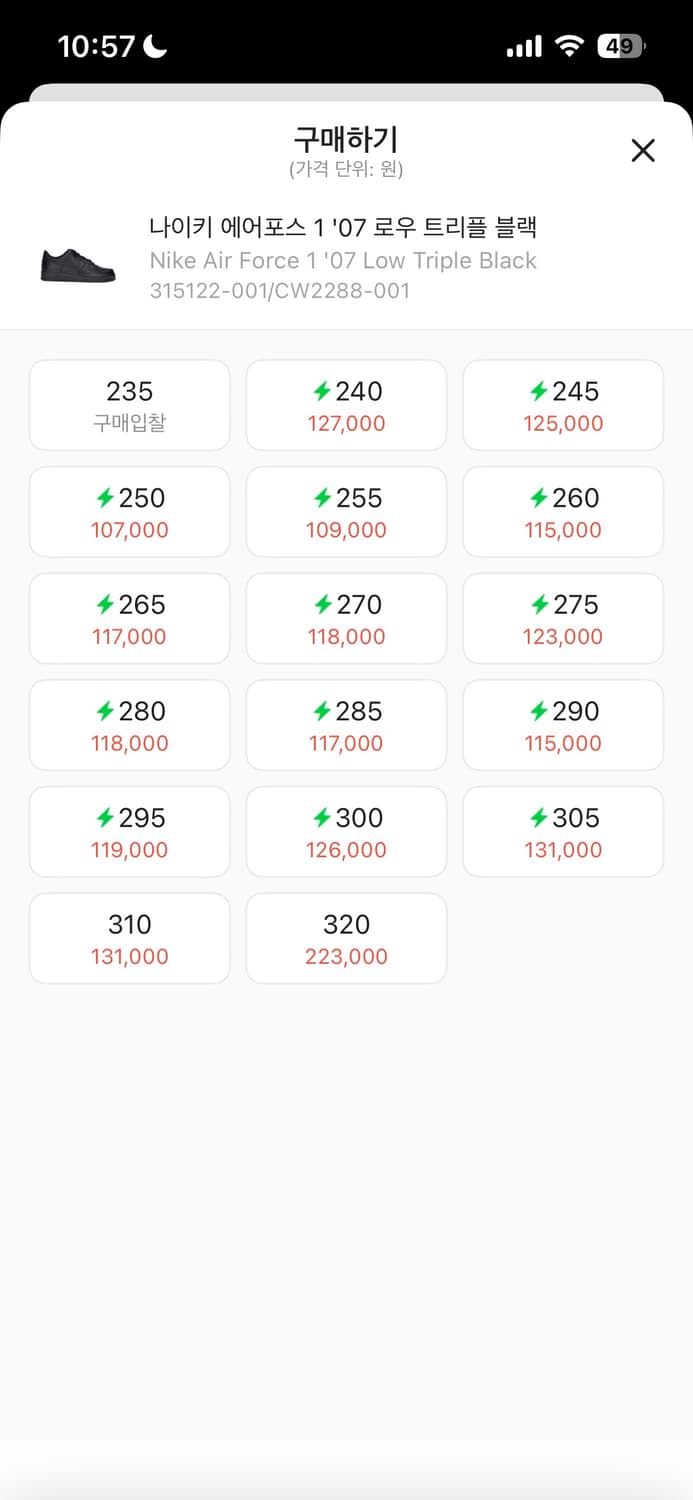
Task: Tap fast-delivery bolt beside size 255
Action: coord(322,498)
